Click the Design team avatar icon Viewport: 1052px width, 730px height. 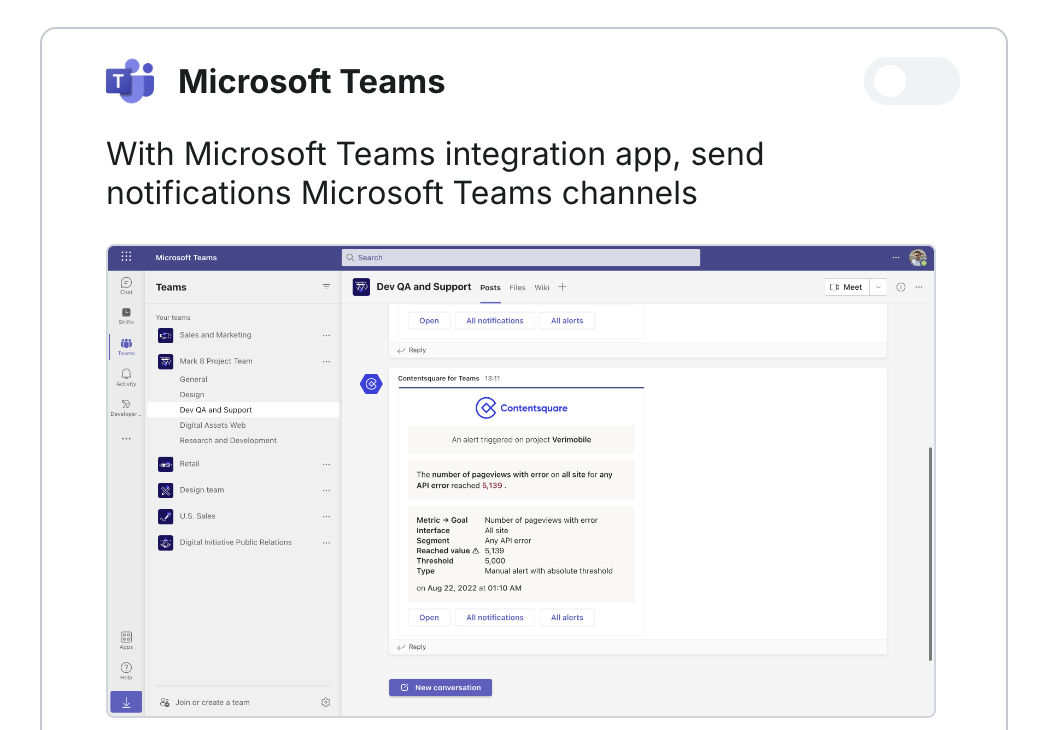(x=166, y=490)
